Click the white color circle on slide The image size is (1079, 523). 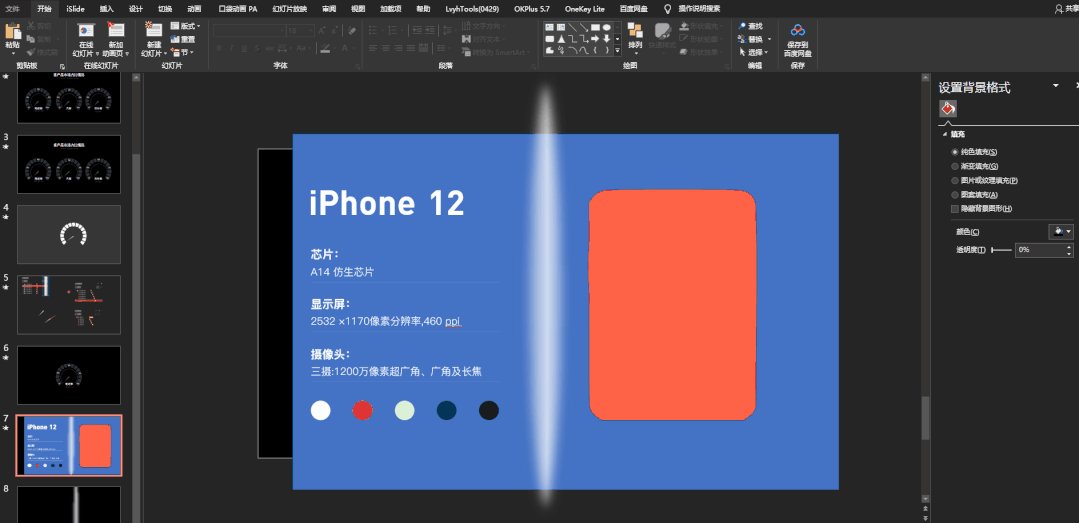pyautogui.click(x=321, y=410)
